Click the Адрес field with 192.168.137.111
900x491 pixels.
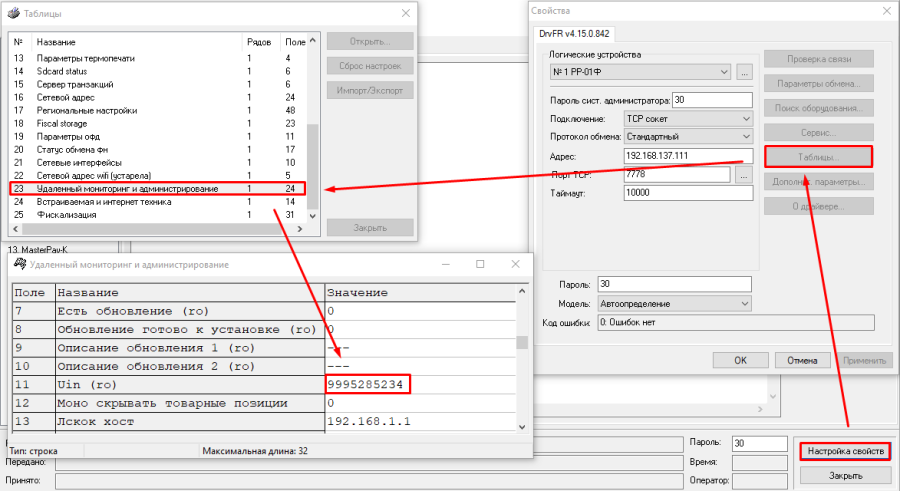tap(686, 155)
